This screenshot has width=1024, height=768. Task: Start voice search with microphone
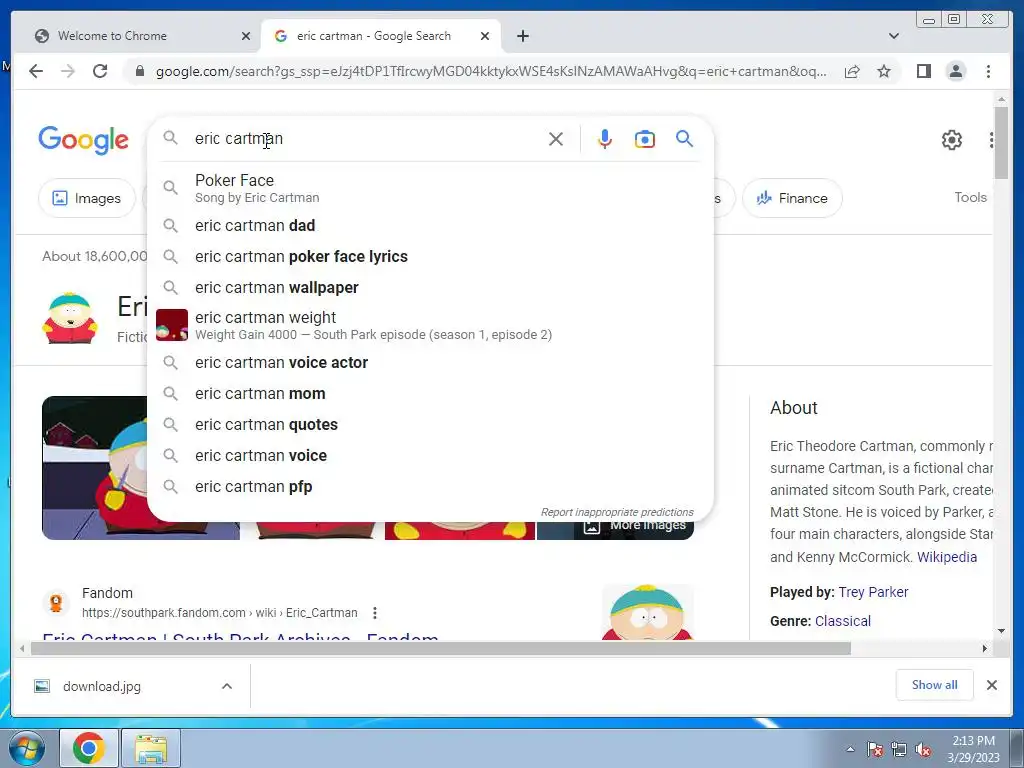605,139
